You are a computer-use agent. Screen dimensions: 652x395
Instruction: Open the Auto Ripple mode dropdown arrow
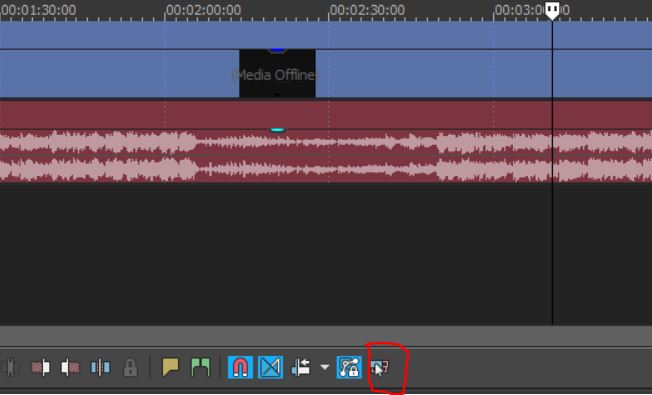click(x=325, y=367)
